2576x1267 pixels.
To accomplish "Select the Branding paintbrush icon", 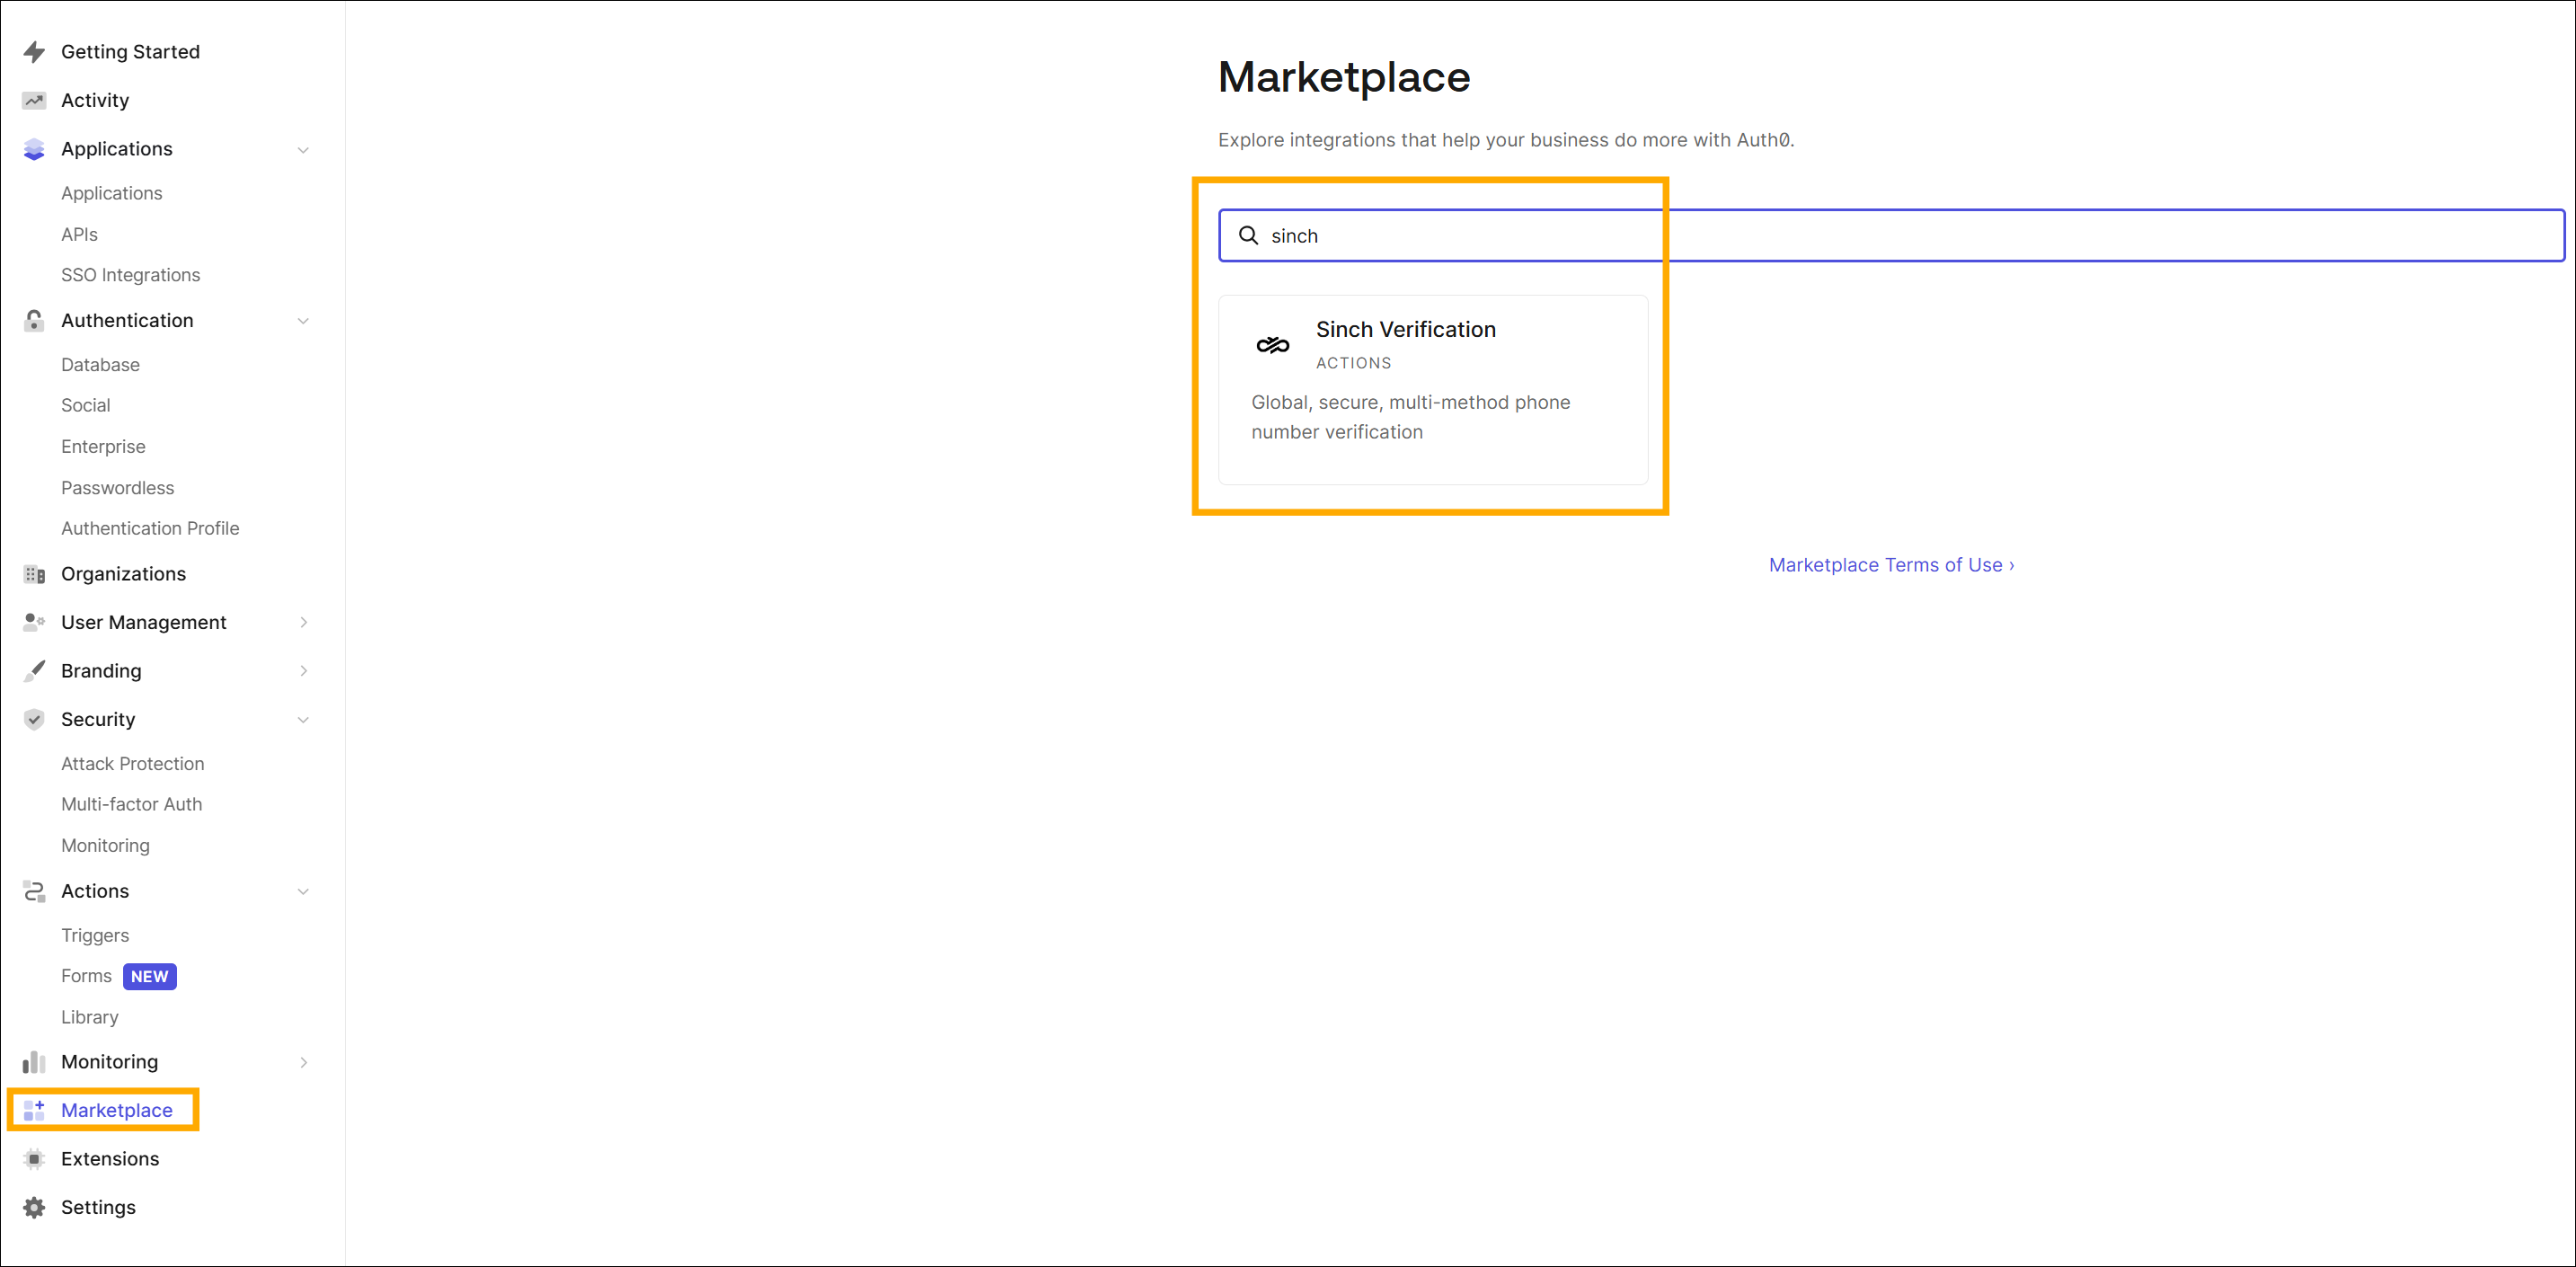I will [x=33, y=670].
